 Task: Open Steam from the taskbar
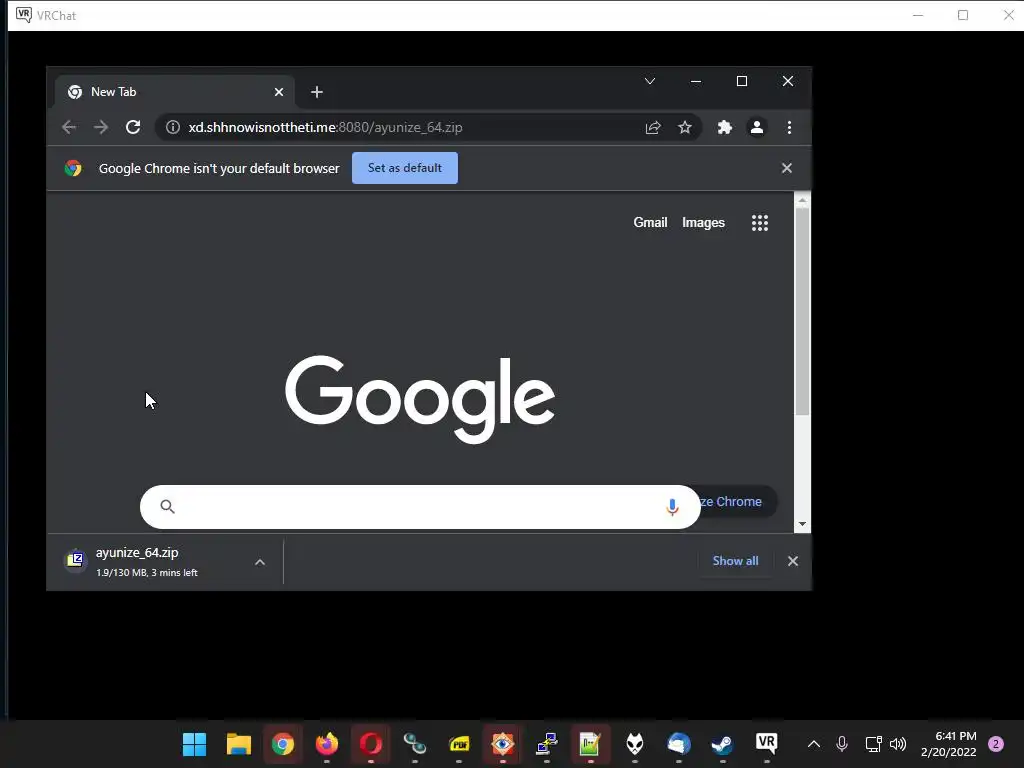(722, 744)
